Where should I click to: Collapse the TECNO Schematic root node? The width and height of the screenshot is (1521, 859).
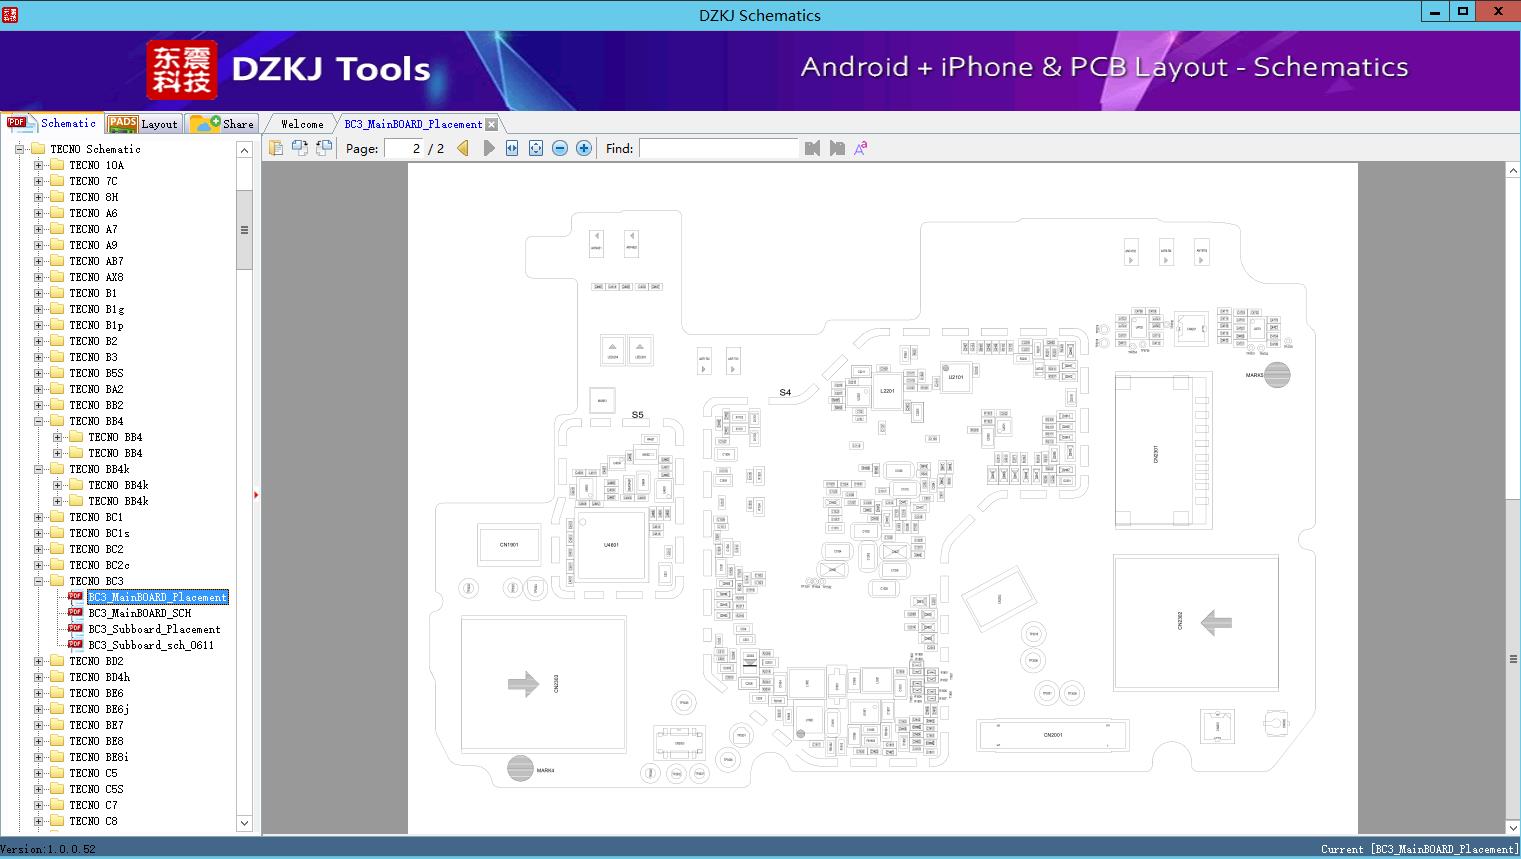pyautogui.click(x=19, y=149)
